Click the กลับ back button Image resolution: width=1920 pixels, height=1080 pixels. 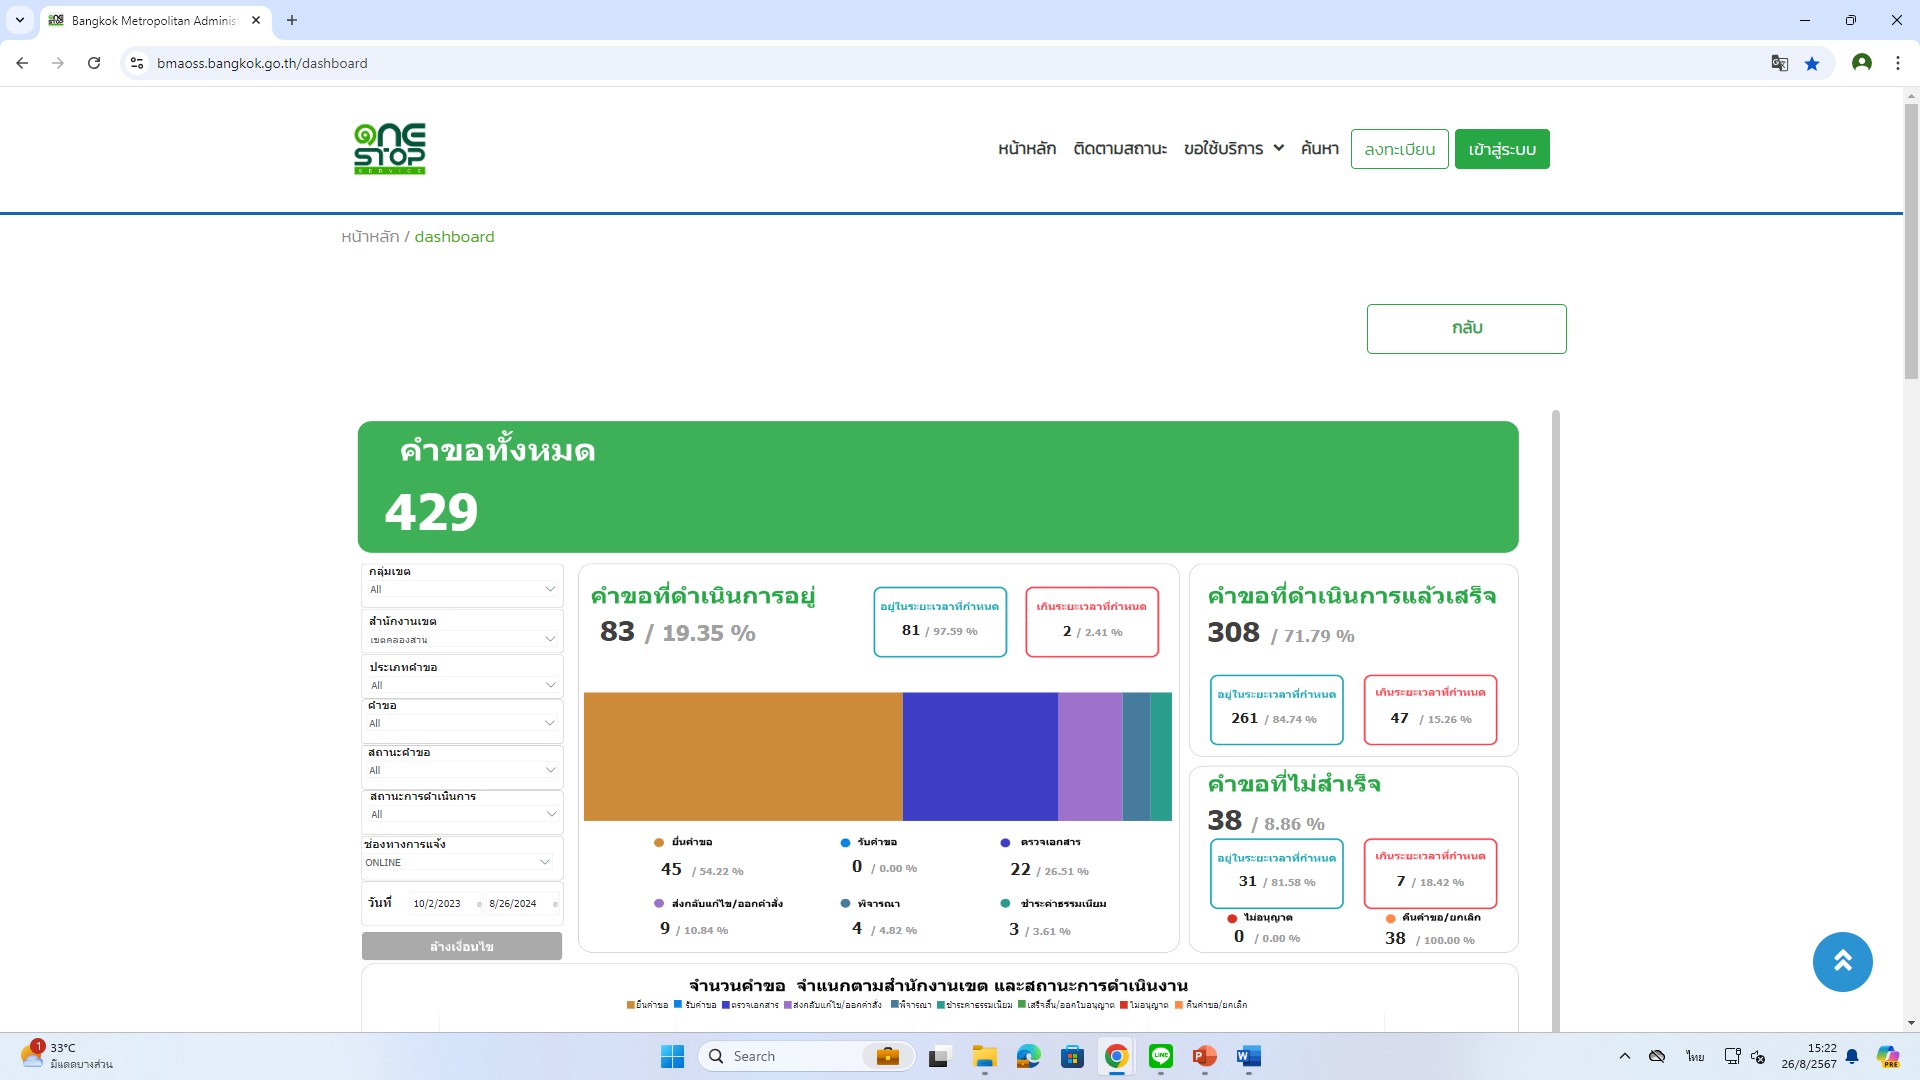tap(1466, 328)
